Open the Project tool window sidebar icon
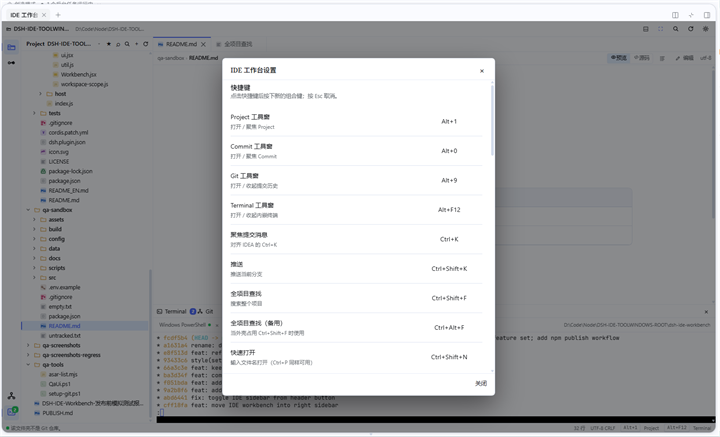 [x=11, y=47]
